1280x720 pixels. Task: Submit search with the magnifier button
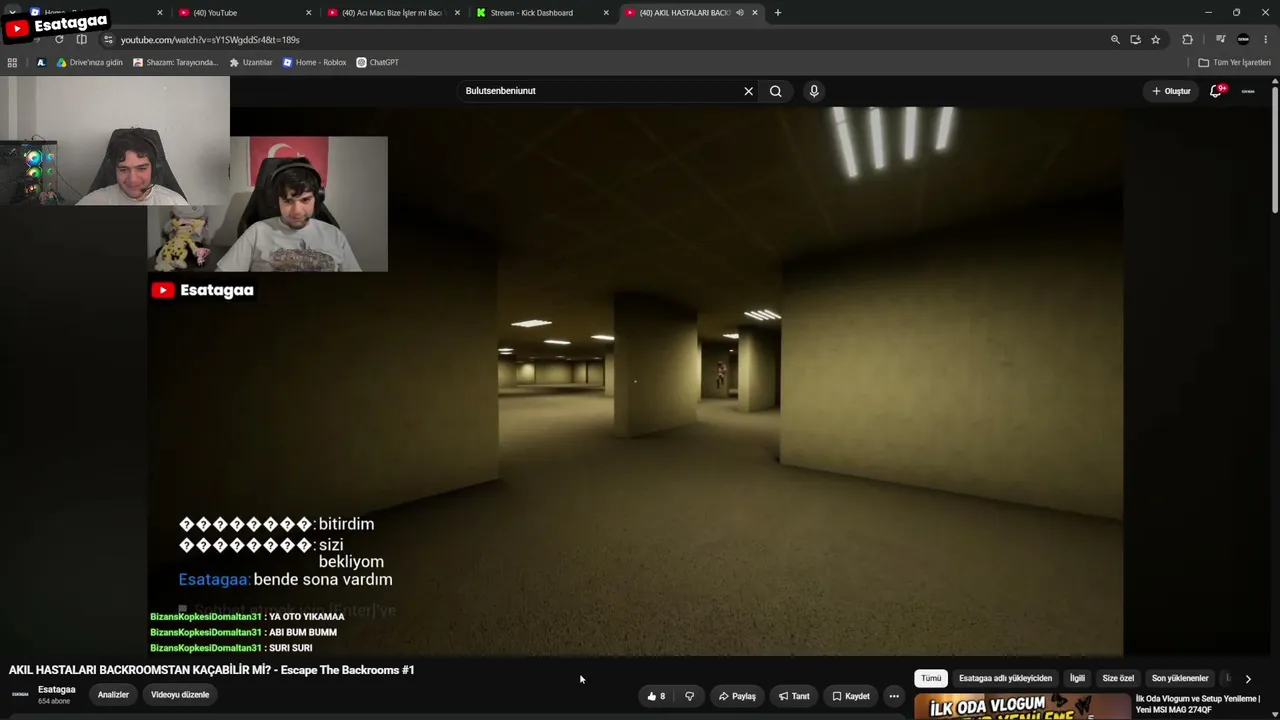click(x=775, y=91)
